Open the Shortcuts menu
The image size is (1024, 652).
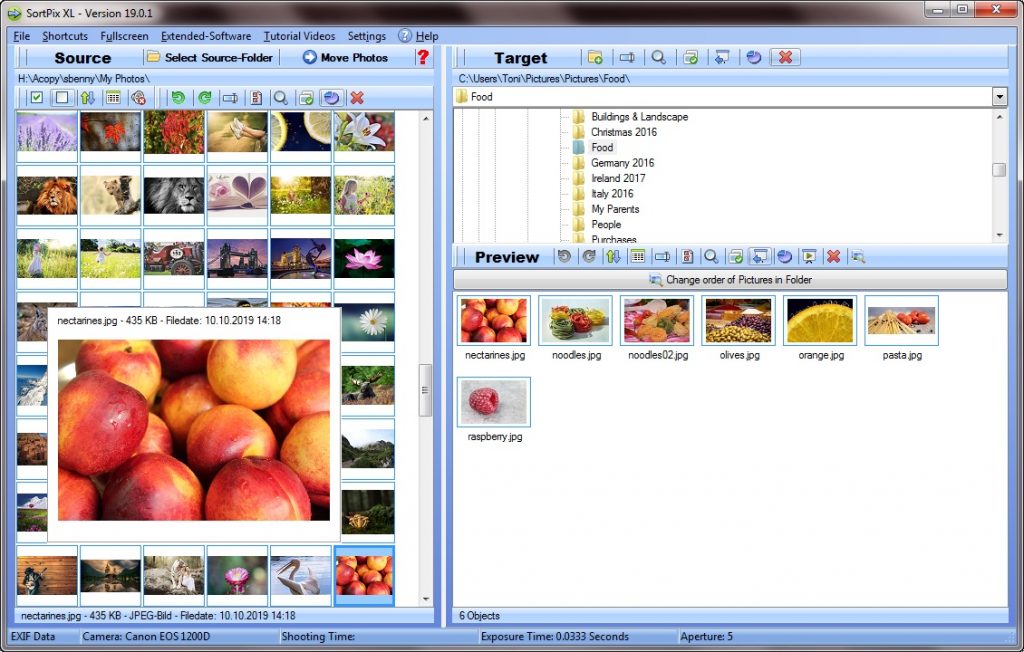65,36
